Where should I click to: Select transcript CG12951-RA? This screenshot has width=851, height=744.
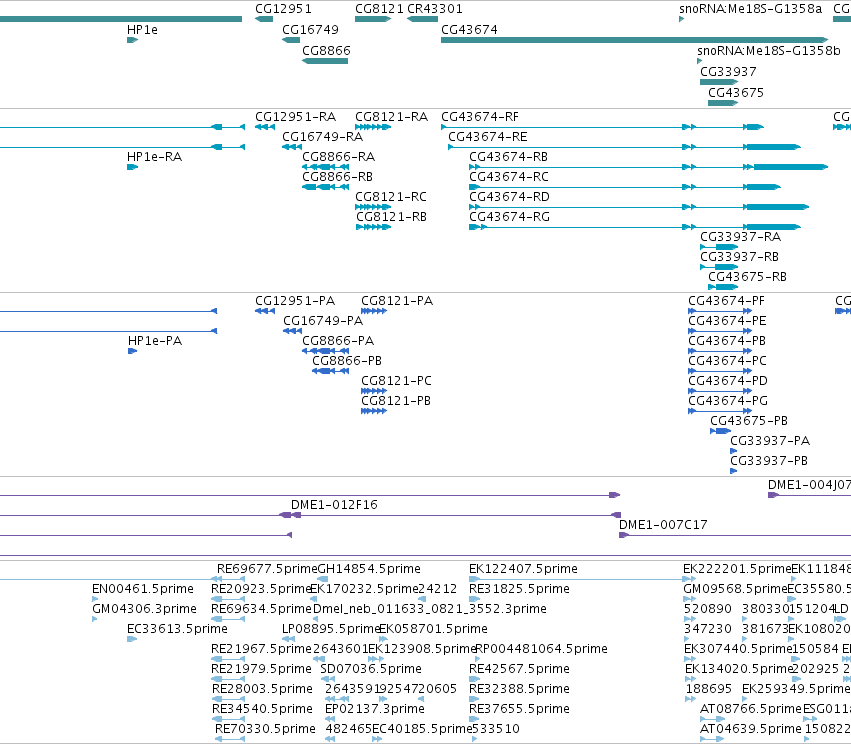(265, 127)
